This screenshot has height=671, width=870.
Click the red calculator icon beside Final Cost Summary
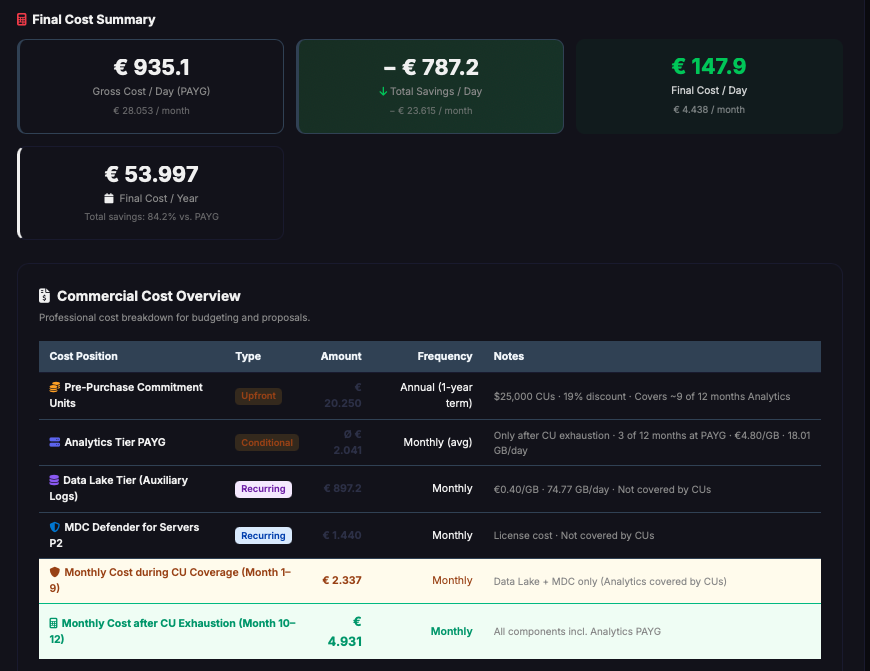coord(21,19)
